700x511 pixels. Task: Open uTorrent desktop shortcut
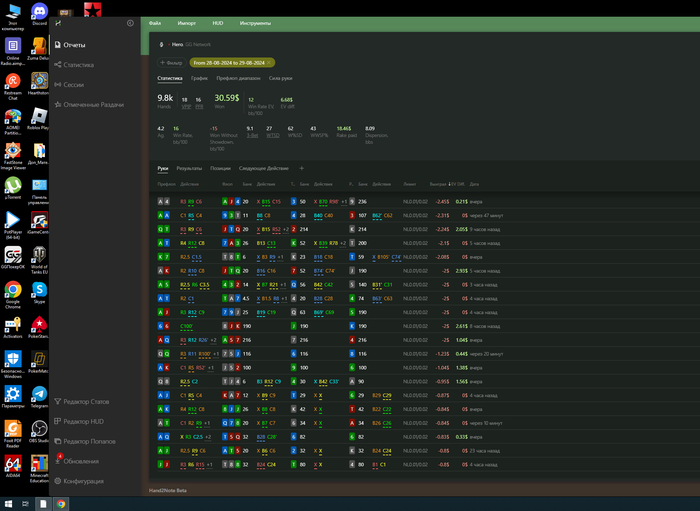click(13, 188)
